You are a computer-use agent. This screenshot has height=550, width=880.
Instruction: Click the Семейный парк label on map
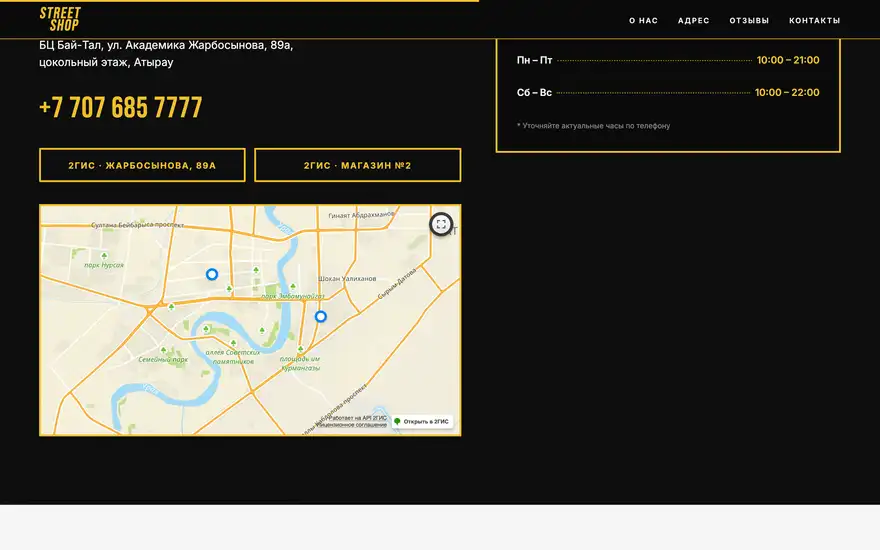click(x=163, y=360)
